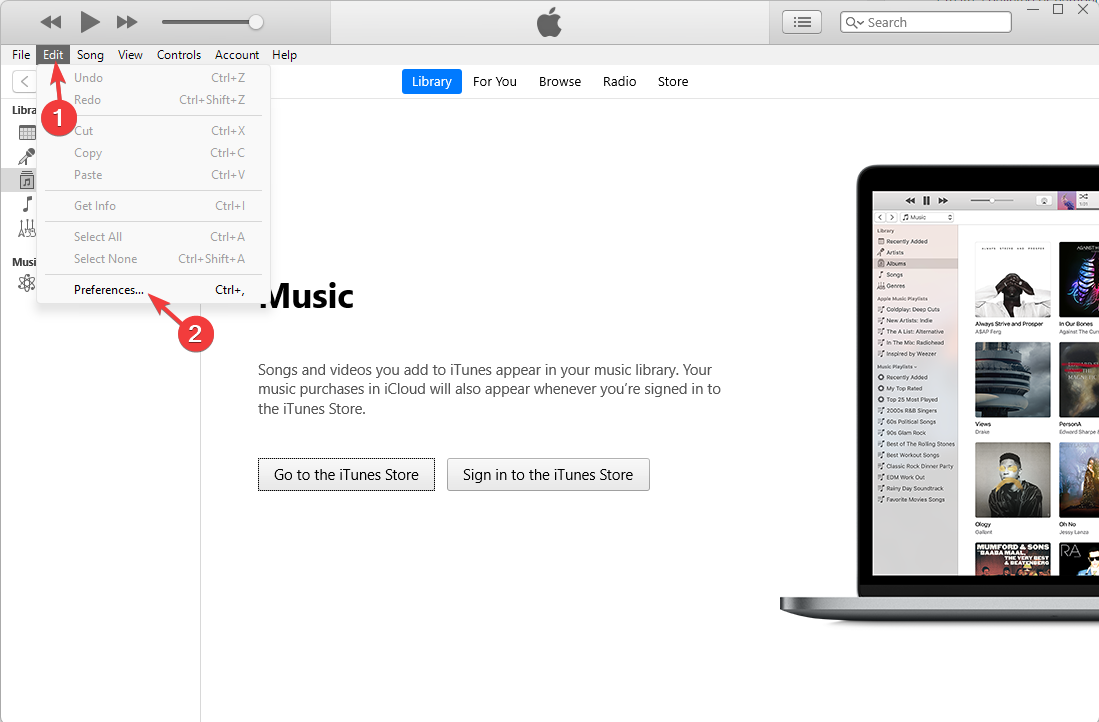Viewport: 1099px width, 722px height.
Task: Click the Apple logo in the toolbar
Action: (549, 21)
